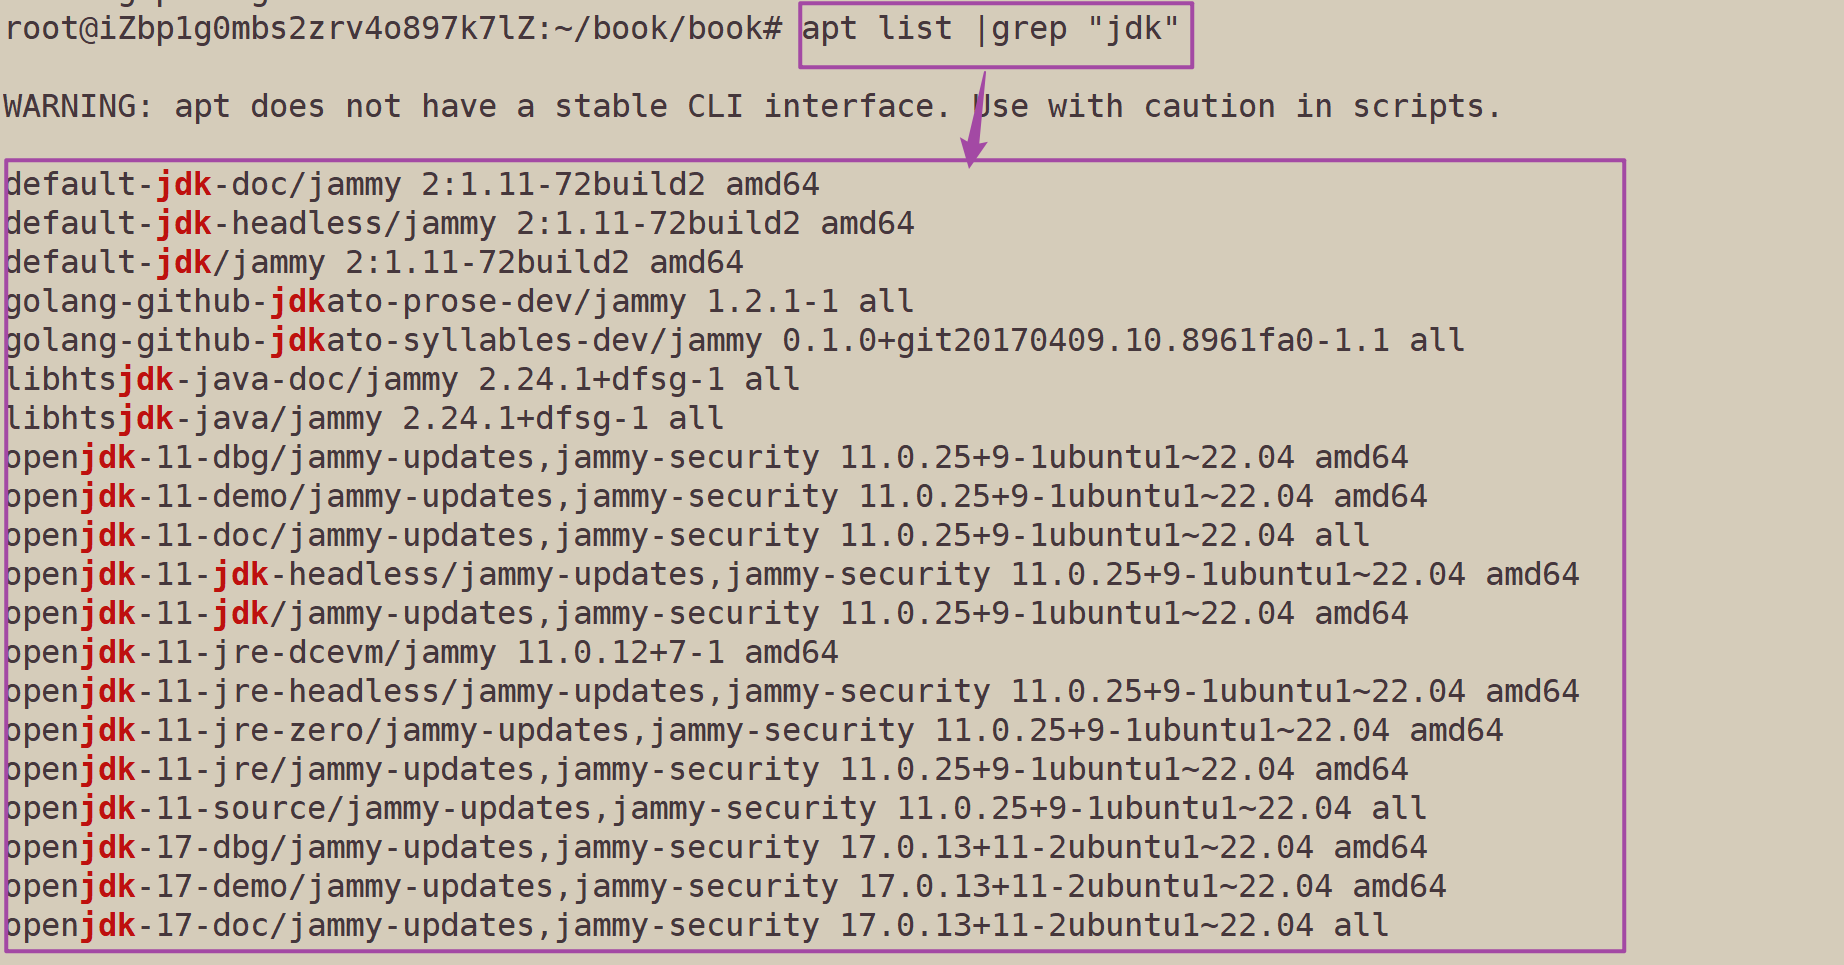Click the openjdk-17-dbg package line
The image size is (1844, 965).
click(x=716, y=848)
